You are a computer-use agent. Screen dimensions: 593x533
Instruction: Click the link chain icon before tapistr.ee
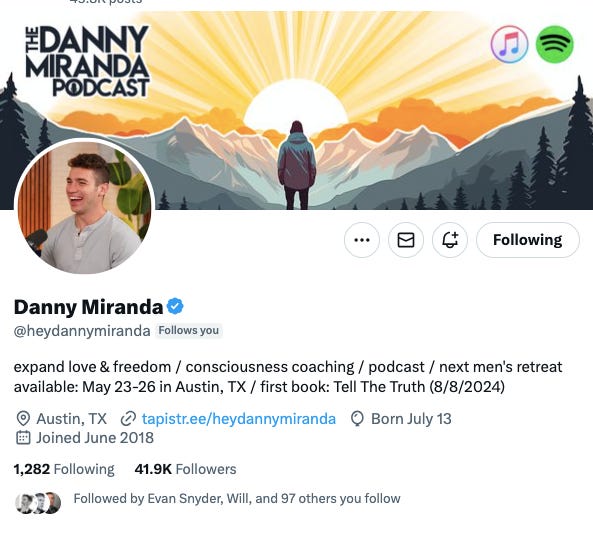point(128,419)
